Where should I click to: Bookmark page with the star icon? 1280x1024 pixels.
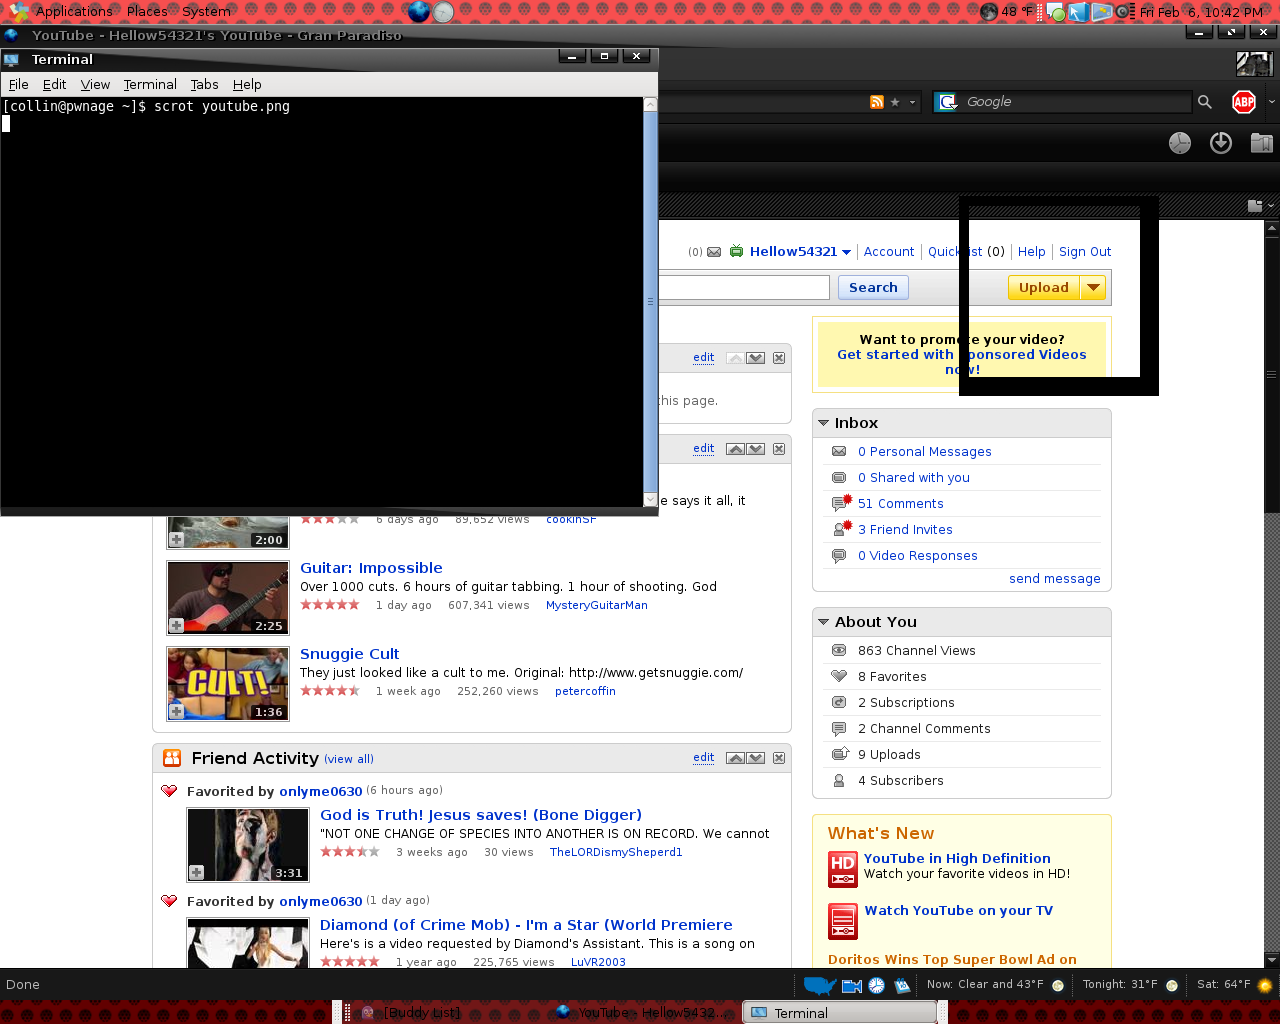click(x=895, y=102)
